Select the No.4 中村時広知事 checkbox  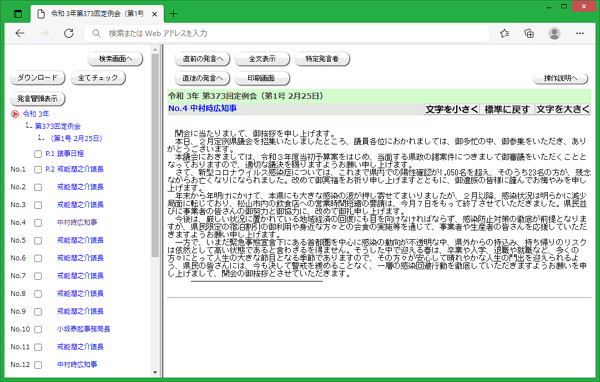pyautogui.click(x=38, y=223)
